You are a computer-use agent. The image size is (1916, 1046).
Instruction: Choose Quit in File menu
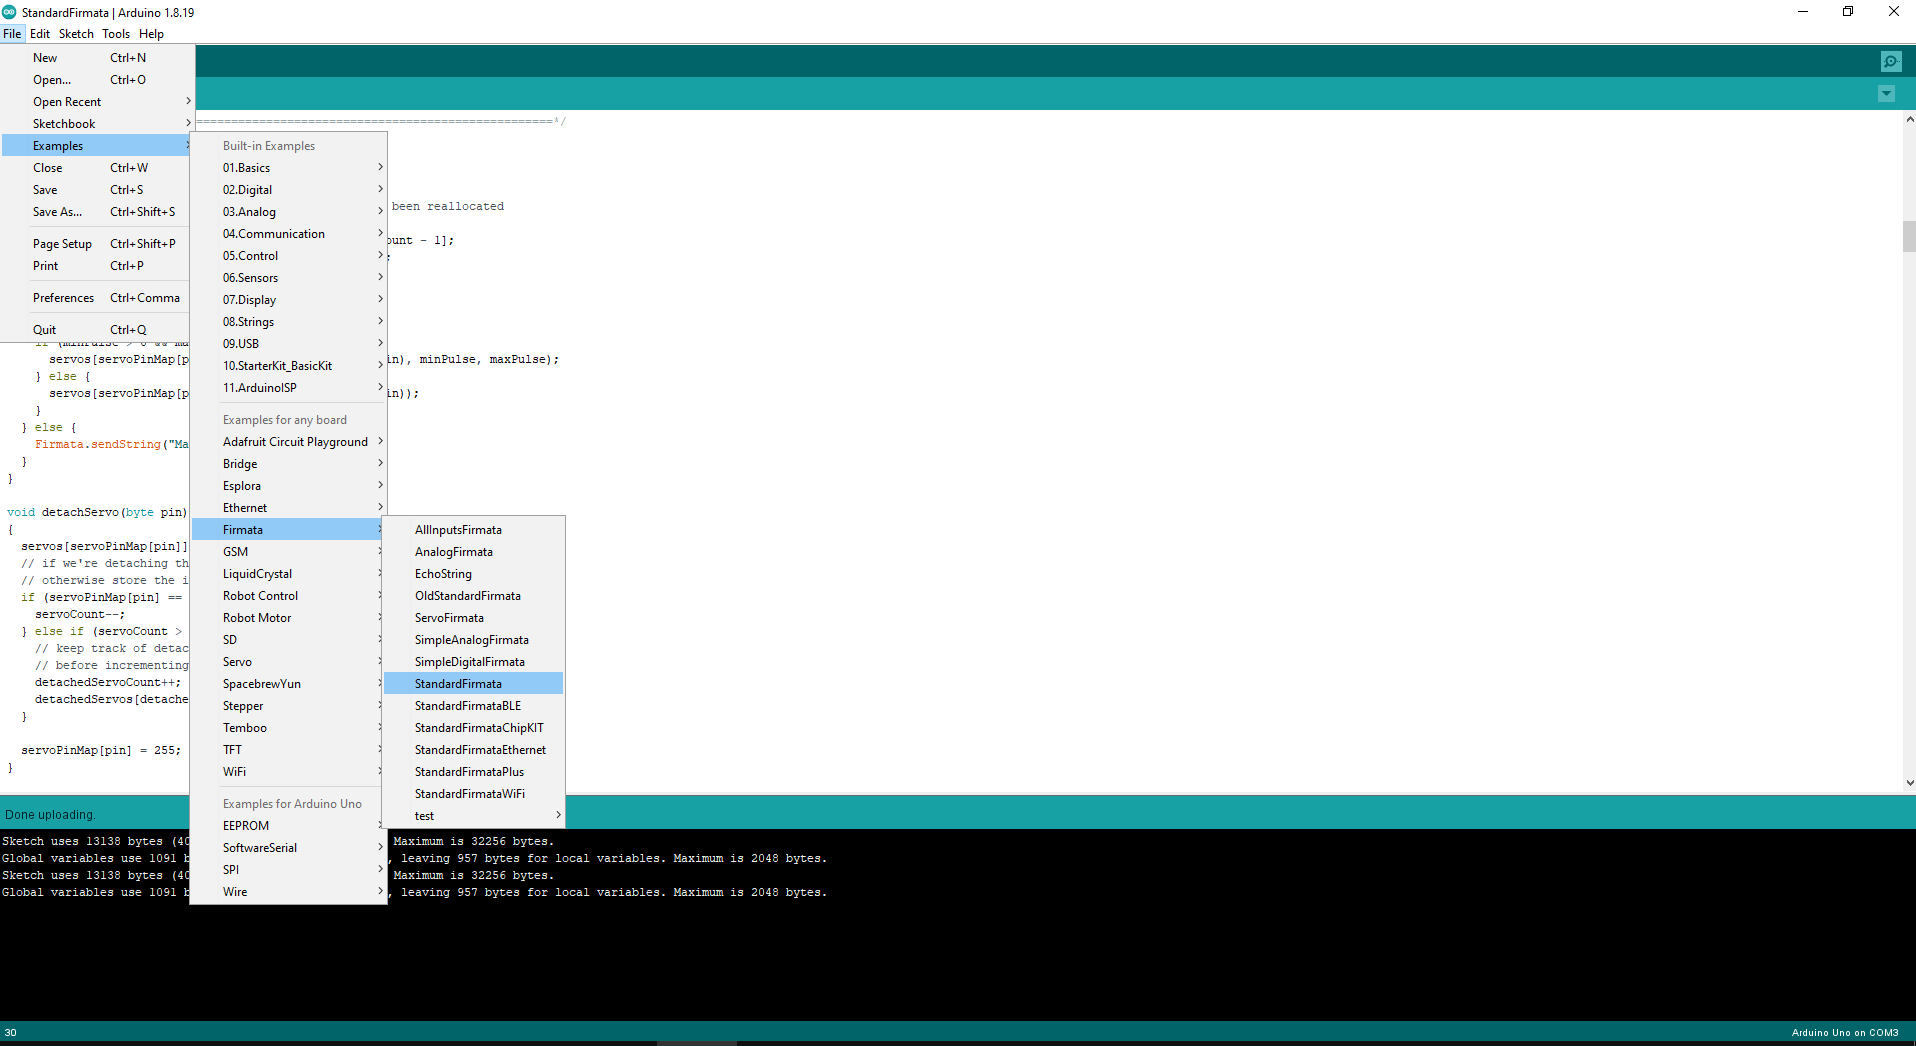tap(97, 330)
